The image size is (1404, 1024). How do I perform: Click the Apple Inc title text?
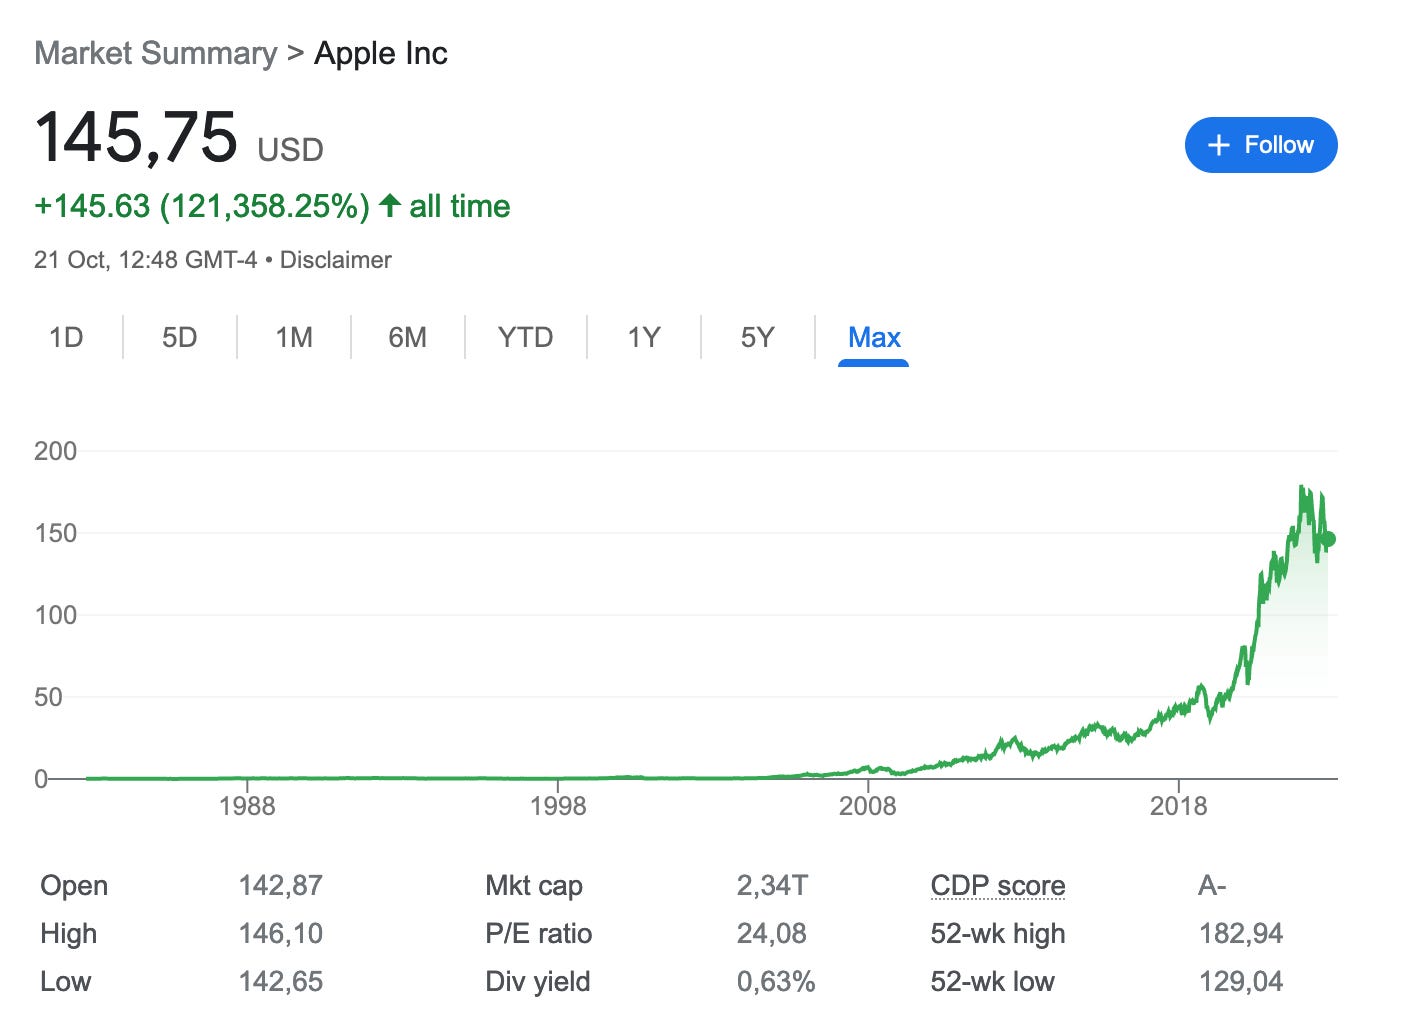[x=381, y=53]
